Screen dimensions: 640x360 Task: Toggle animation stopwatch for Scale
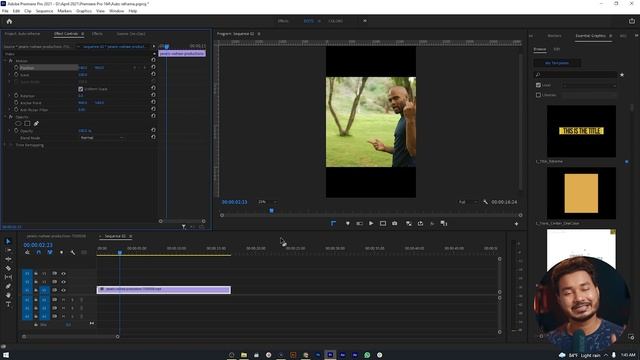[x=16, y=75]
